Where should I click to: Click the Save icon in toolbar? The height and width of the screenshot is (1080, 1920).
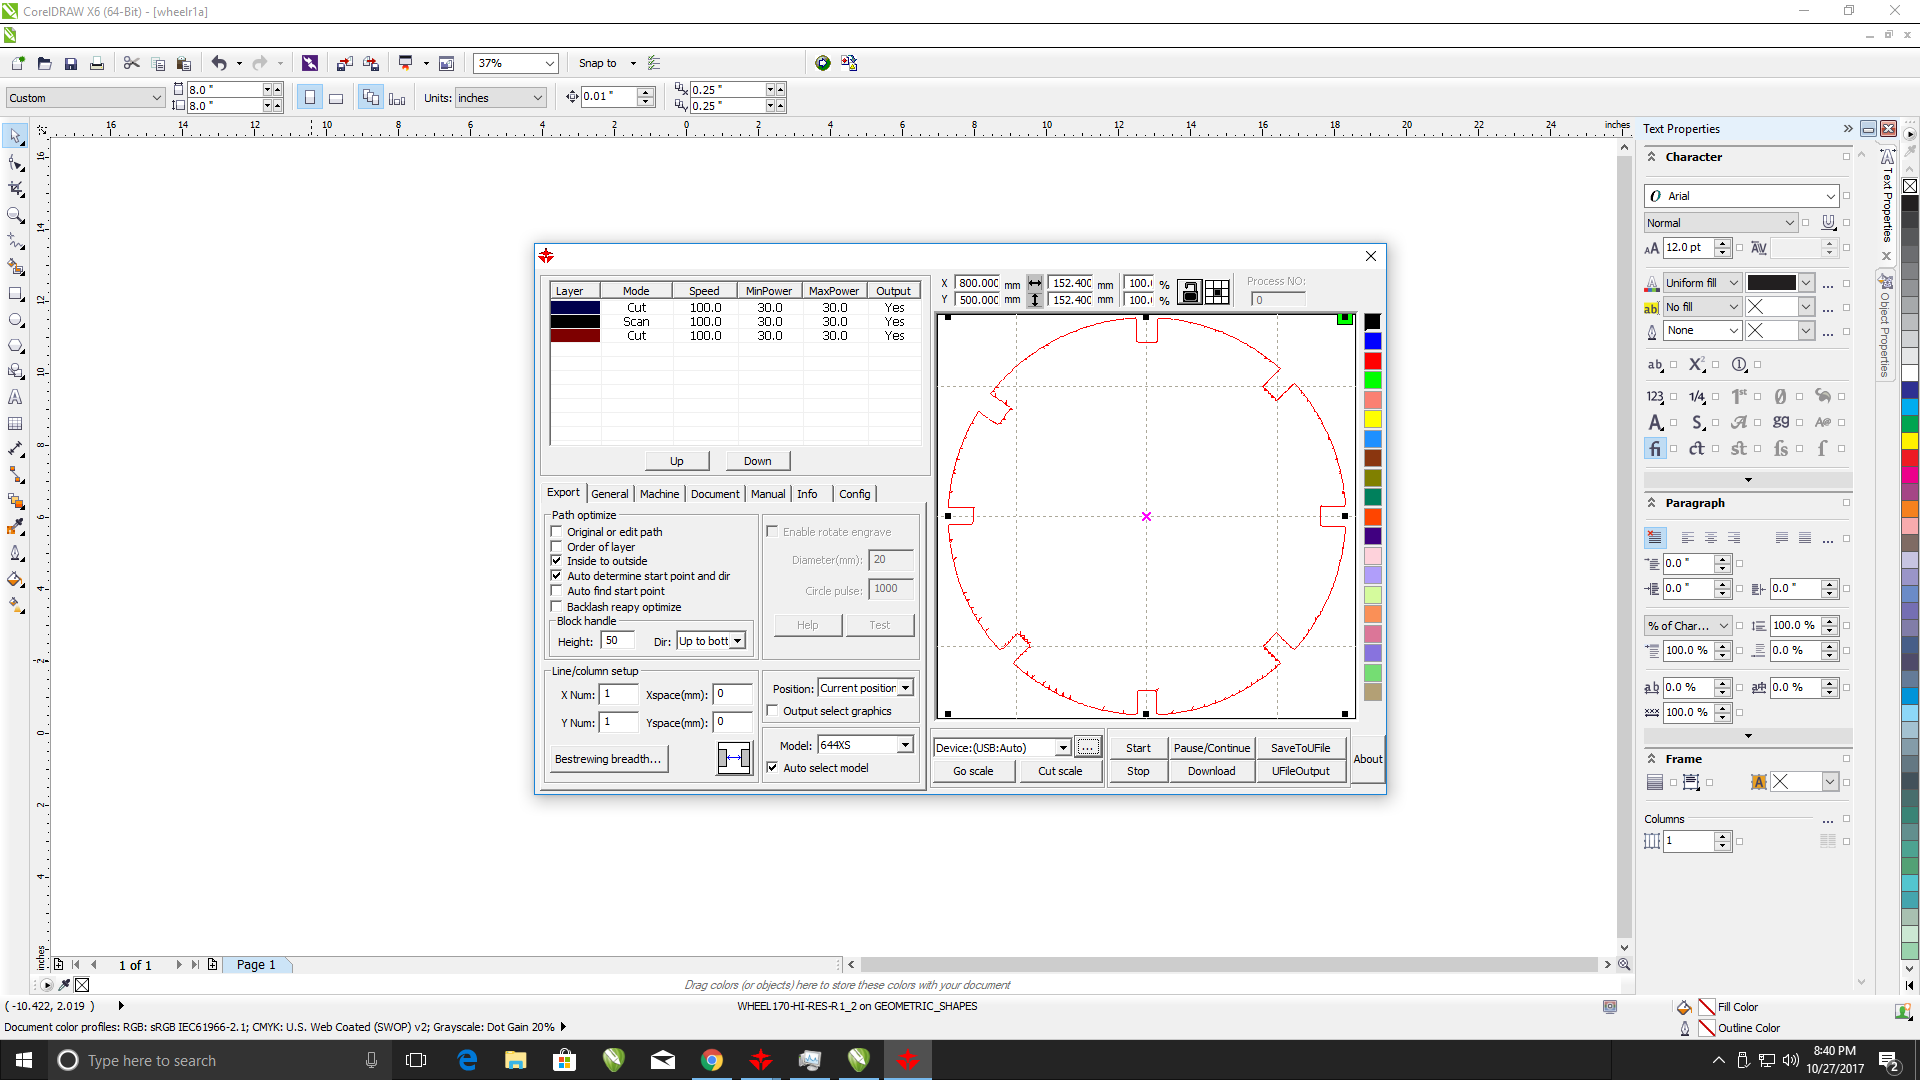[71, 63]
